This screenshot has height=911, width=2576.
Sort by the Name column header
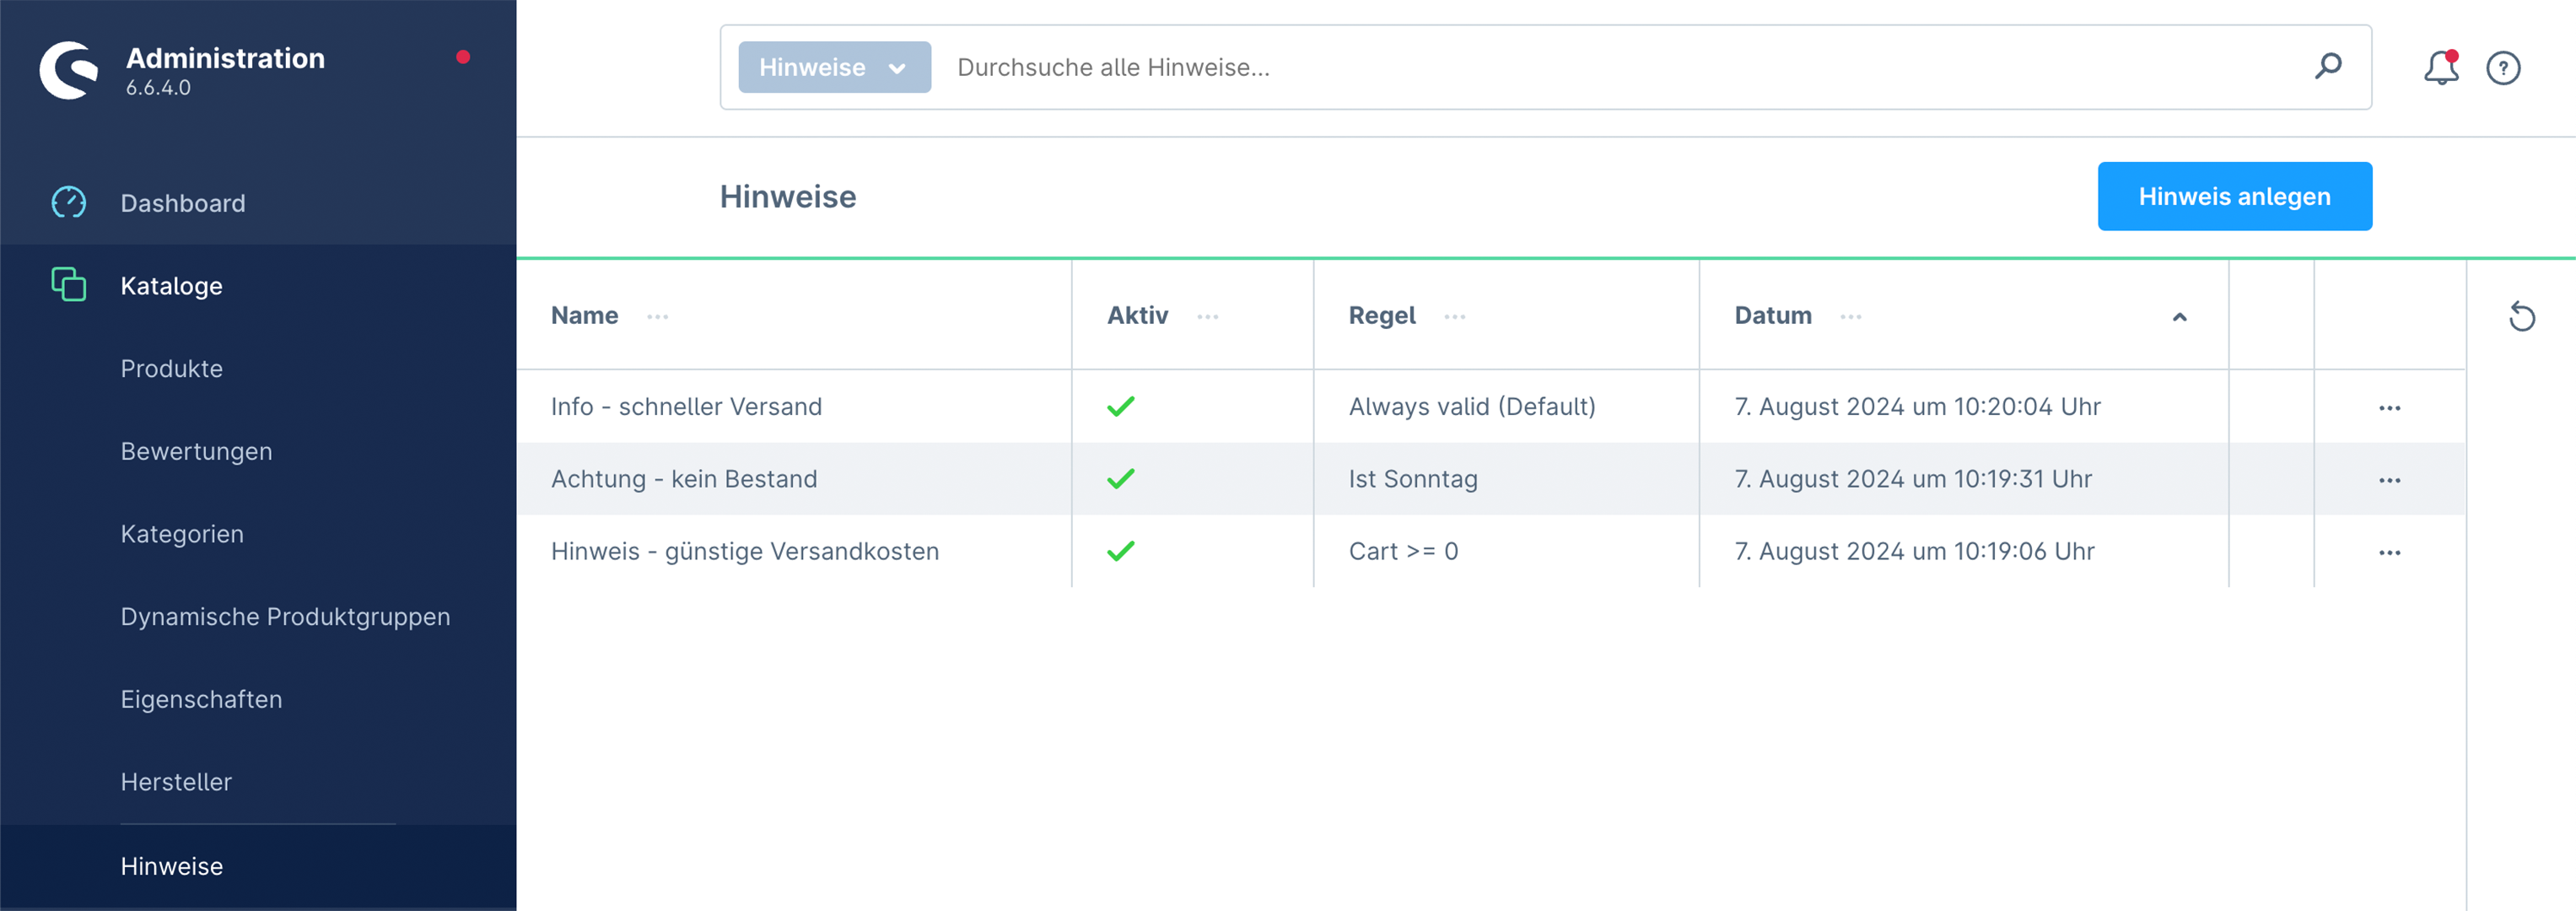(x=584, y=315)
